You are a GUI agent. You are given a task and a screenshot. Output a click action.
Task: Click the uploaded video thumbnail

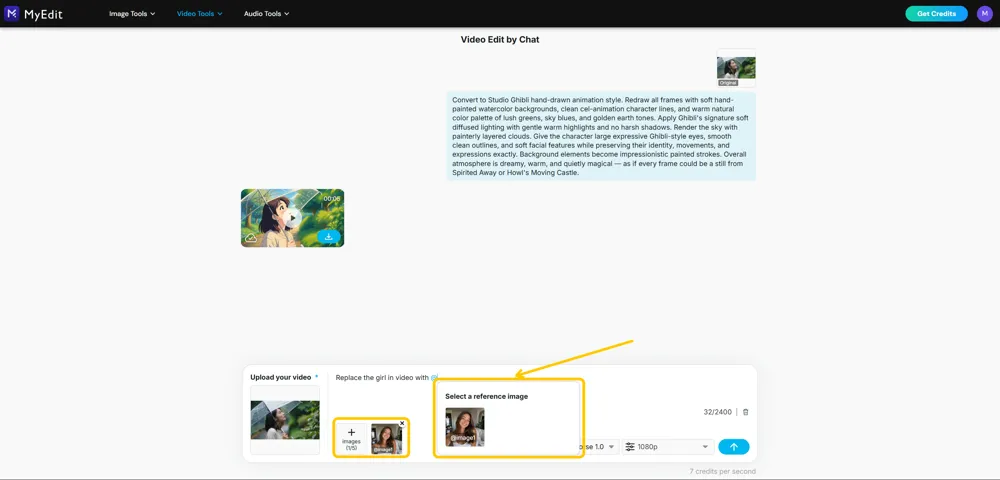coord(285,419)
